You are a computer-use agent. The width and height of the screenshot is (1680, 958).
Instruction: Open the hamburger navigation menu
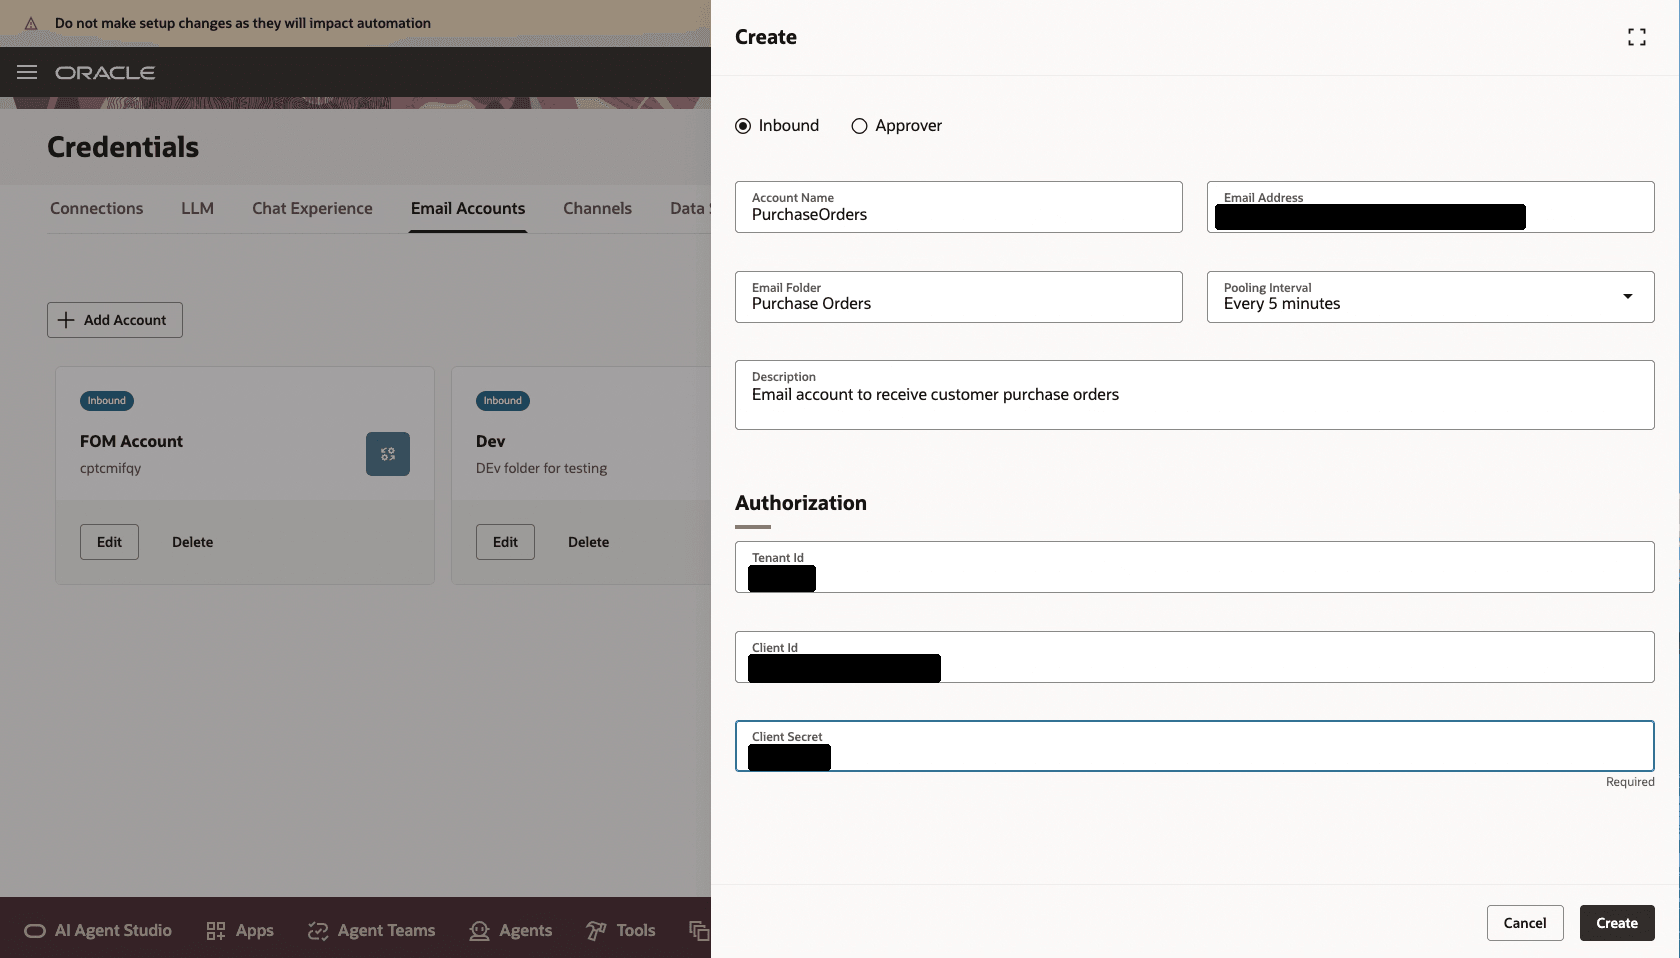(27, 72)
